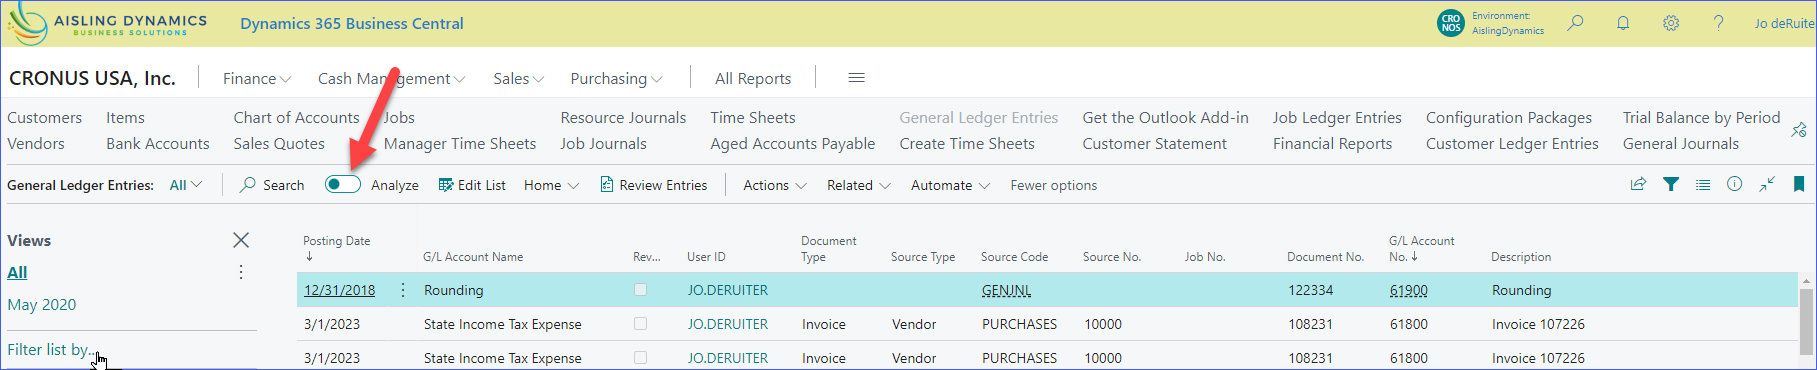Screen dimensions: 1817x370
Task: Select the May 2020 view
Action: (42, 305)
